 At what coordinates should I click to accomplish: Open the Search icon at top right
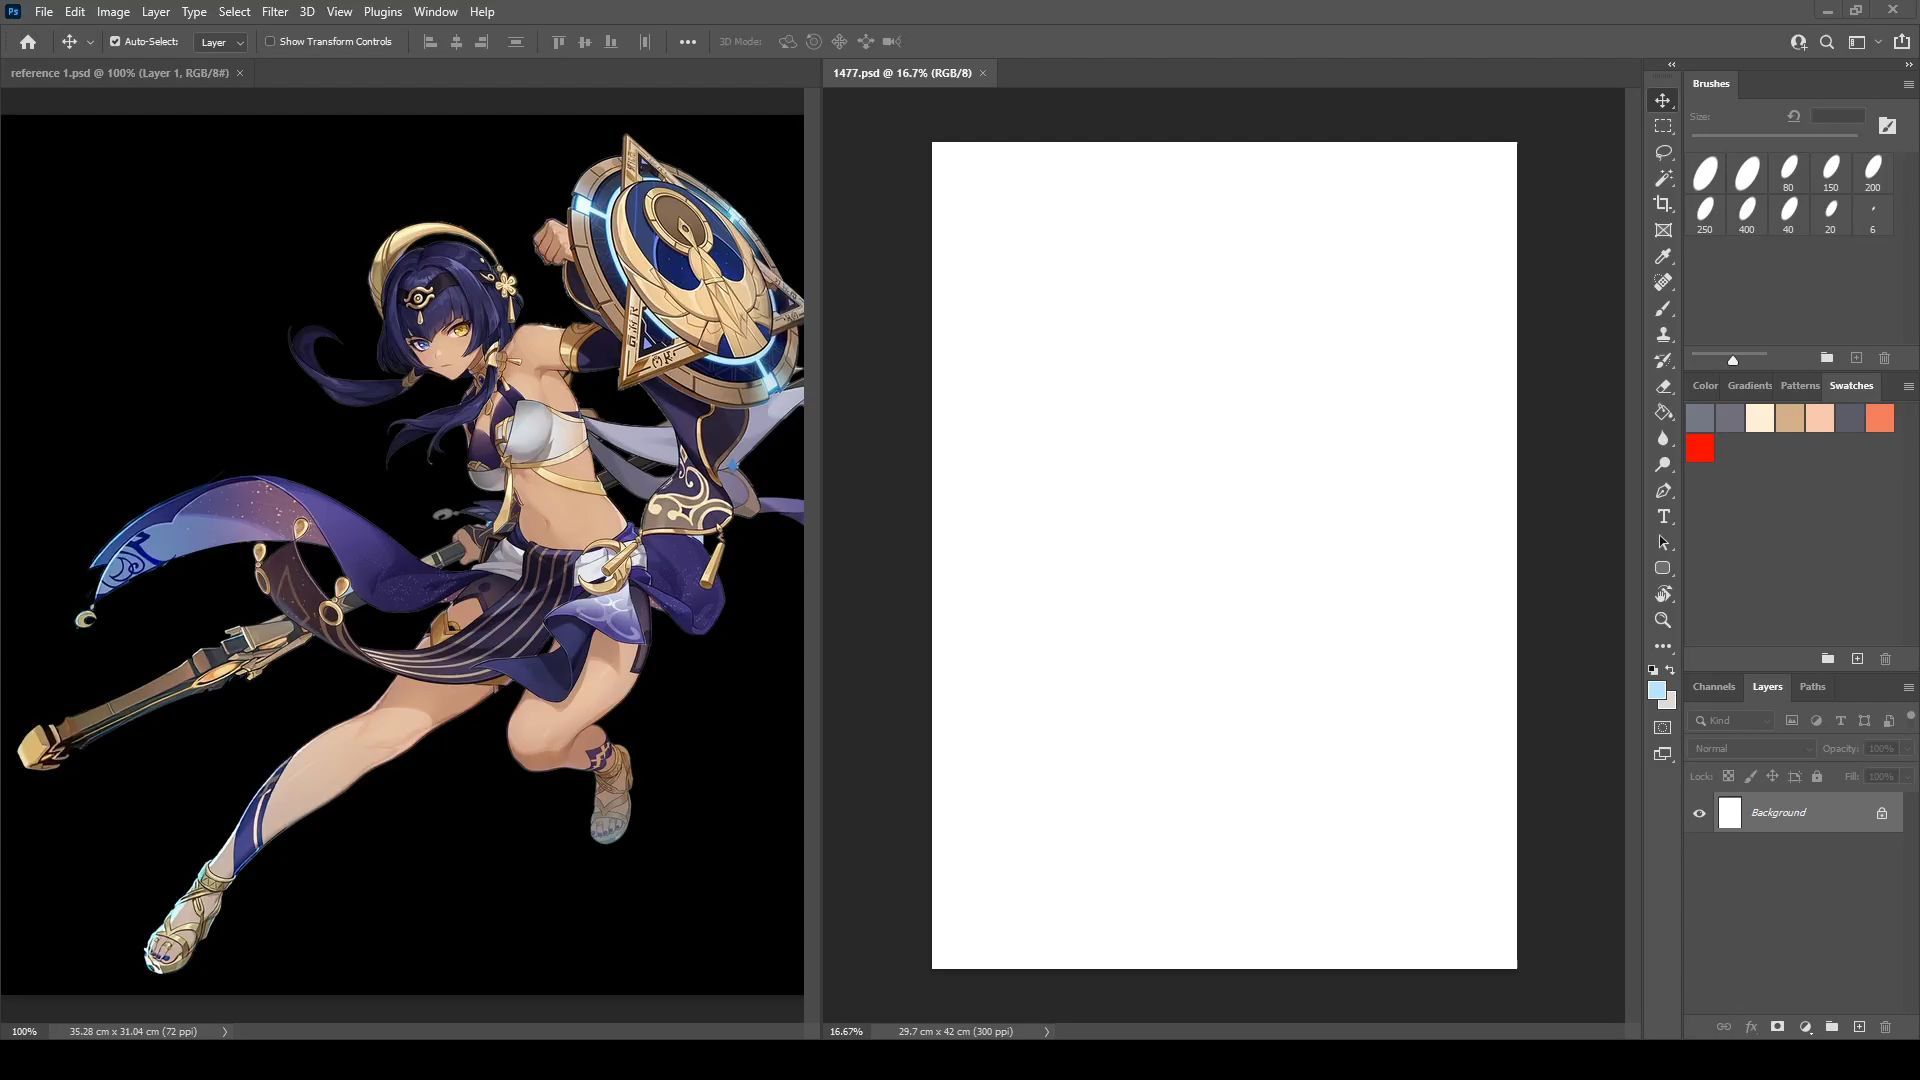click(1827, 42)
